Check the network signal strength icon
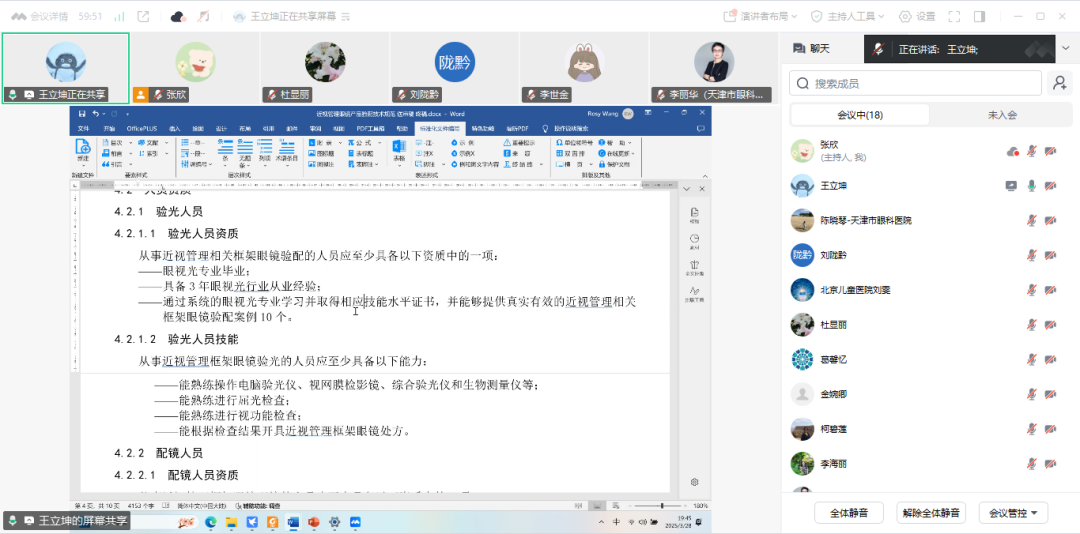The height and width of the screenshot is (534, 1080). (119, 17)
